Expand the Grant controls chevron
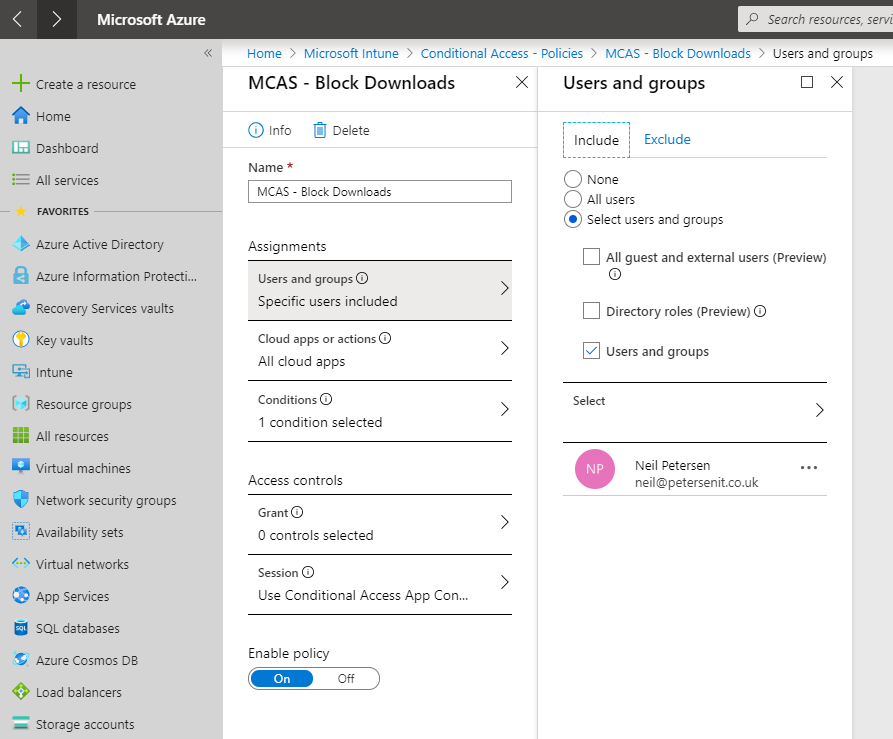Screen dimensions: 893x739 [x=505, y=522]
